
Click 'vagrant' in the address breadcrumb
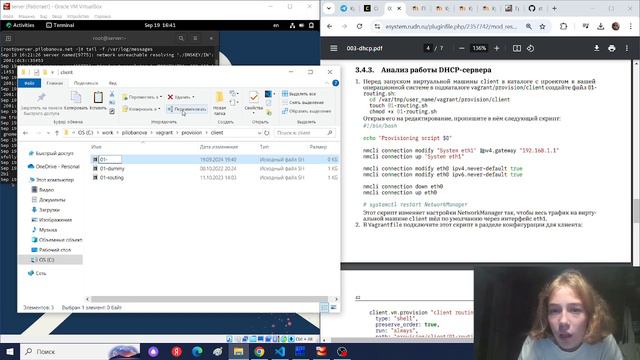[x=164, y=133]
